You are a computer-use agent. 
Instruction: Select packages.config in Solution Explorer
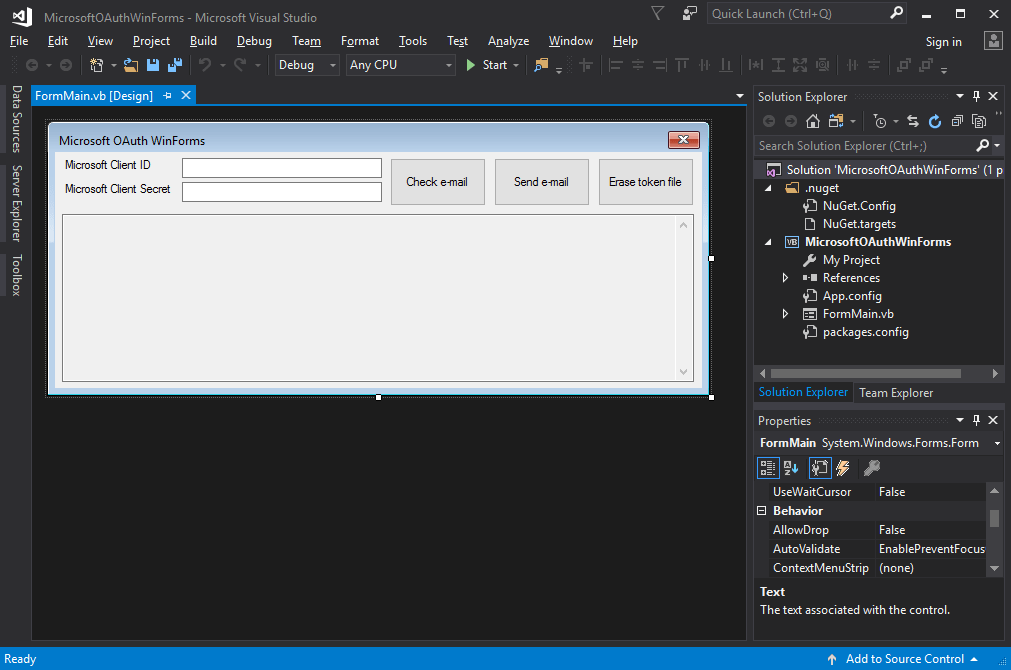point(865,332)
